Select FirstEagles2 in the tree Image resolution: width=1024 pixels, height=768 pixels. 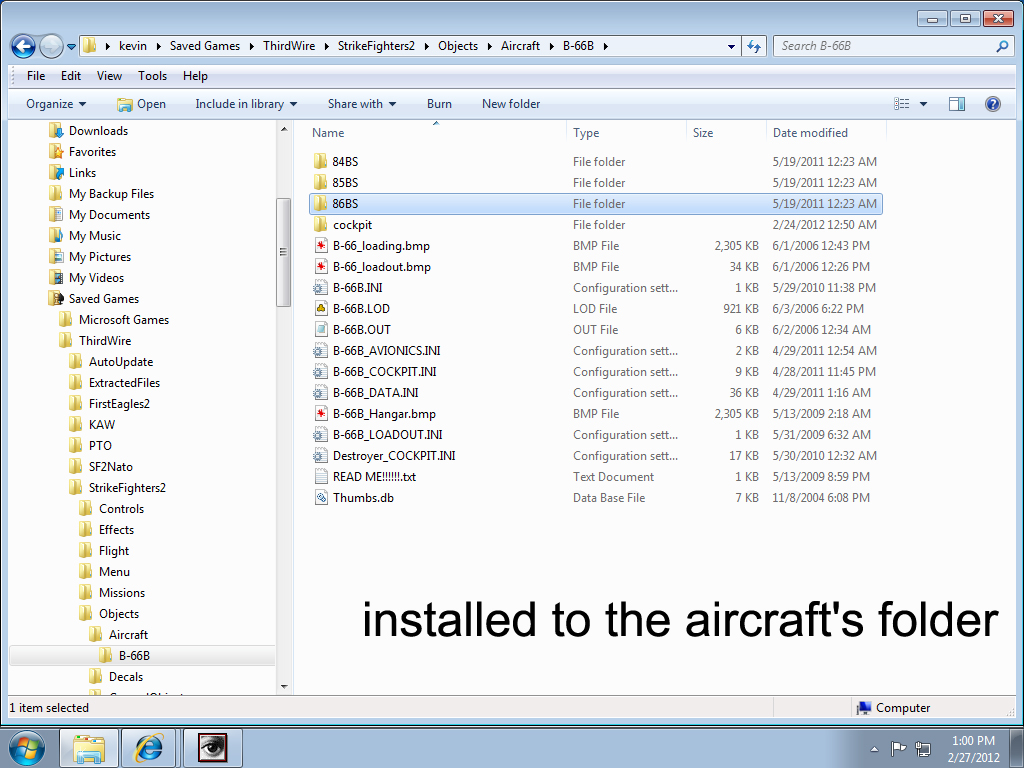119,404
